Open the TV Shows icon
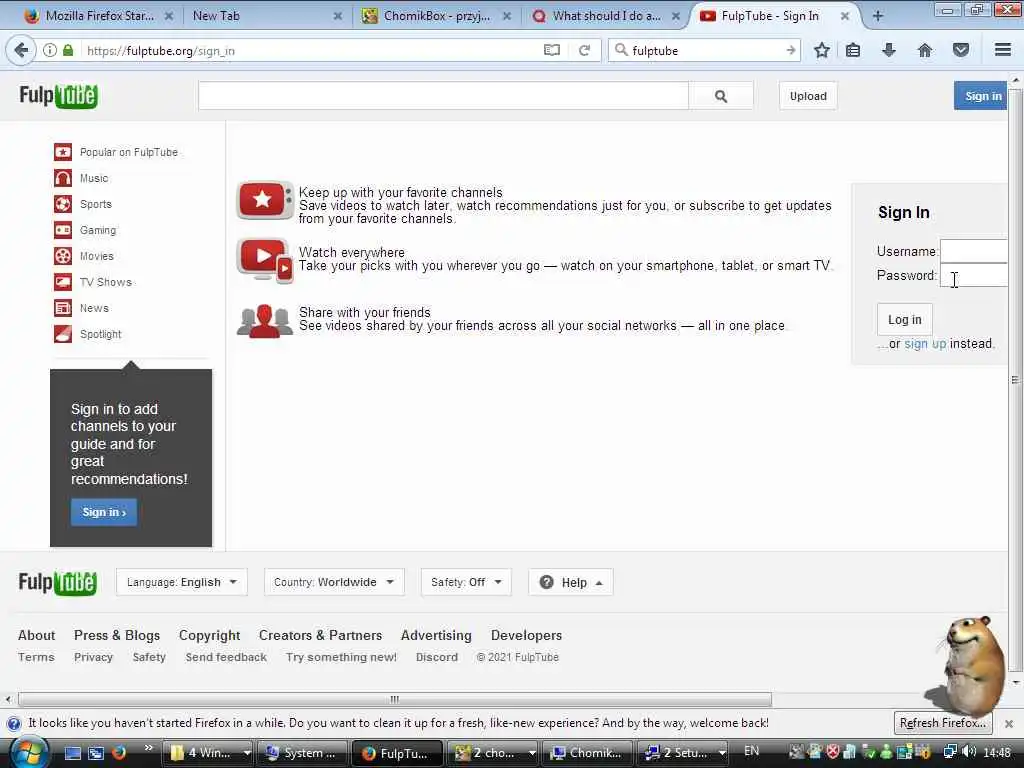The width and height of the screenshot is (1024, 768). pyautogui.click(x=63, y=282)
